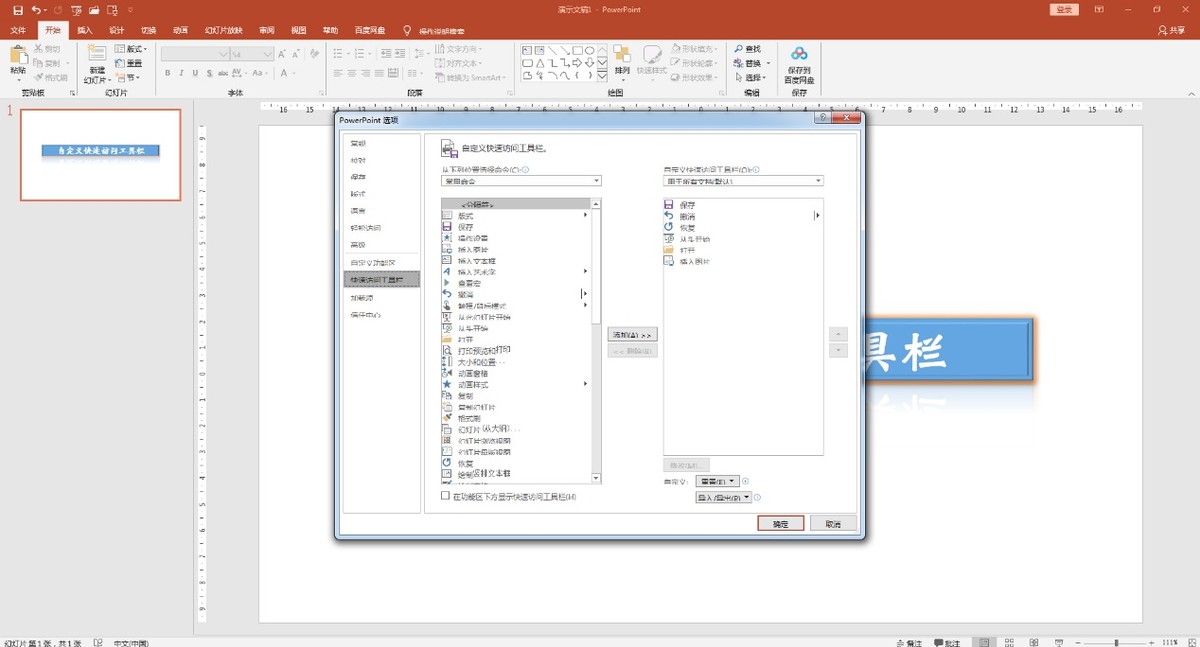Select slide 1 thumbnail in the panel
This screenshot has width=1200, height=647.
pos(100,155)
